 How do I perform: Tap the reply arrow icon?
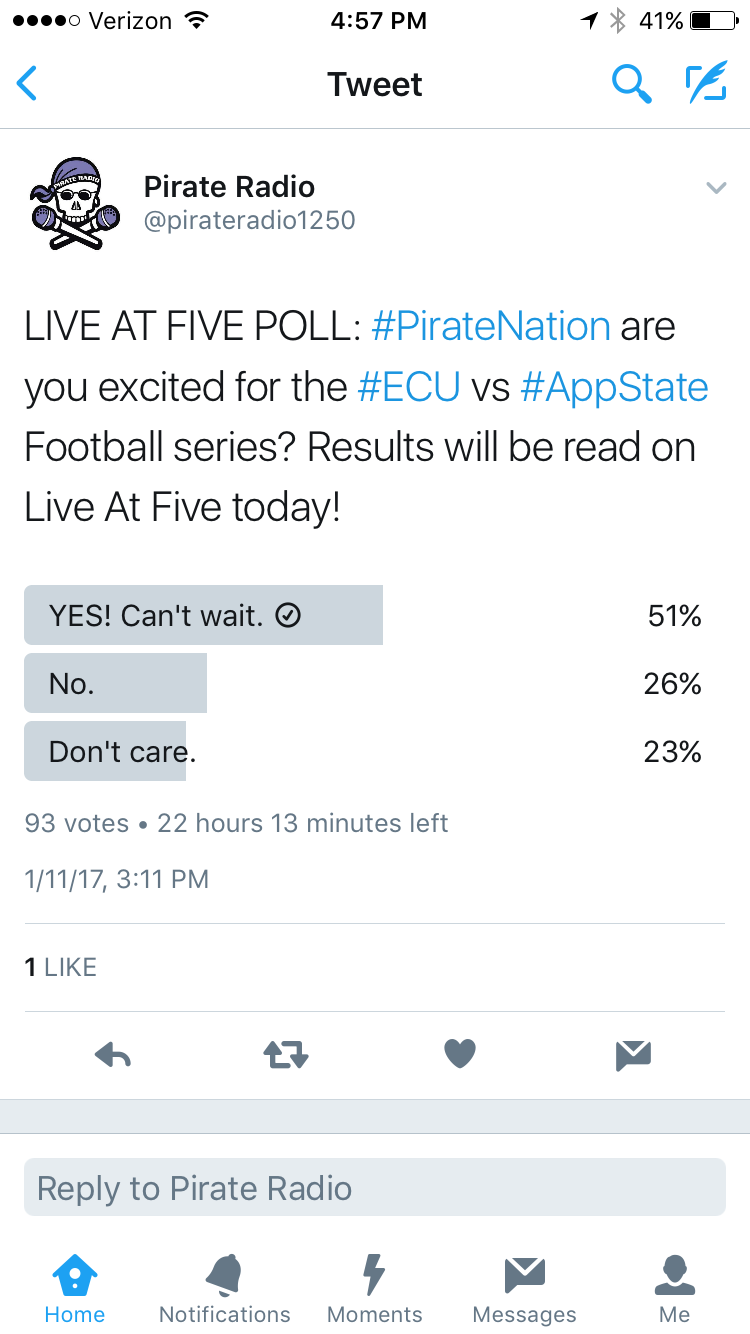pos(112,1053)
